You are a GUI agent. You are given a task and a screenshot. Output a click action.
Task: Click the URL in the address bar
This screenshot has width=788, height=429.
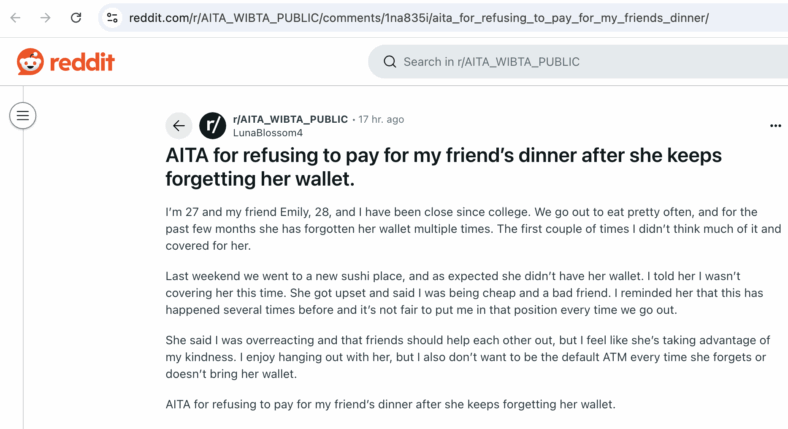point(419,18)
